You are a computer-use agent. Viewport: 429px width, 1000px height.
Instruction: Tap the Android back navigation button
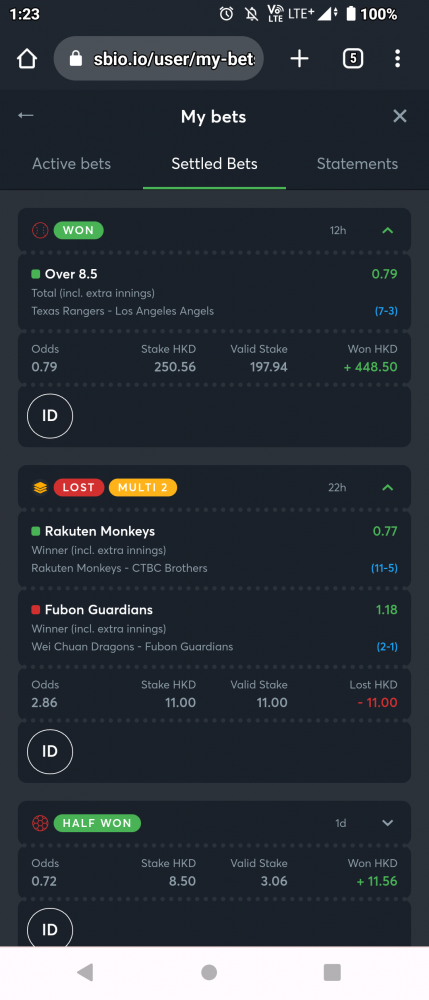pos(85,972)
